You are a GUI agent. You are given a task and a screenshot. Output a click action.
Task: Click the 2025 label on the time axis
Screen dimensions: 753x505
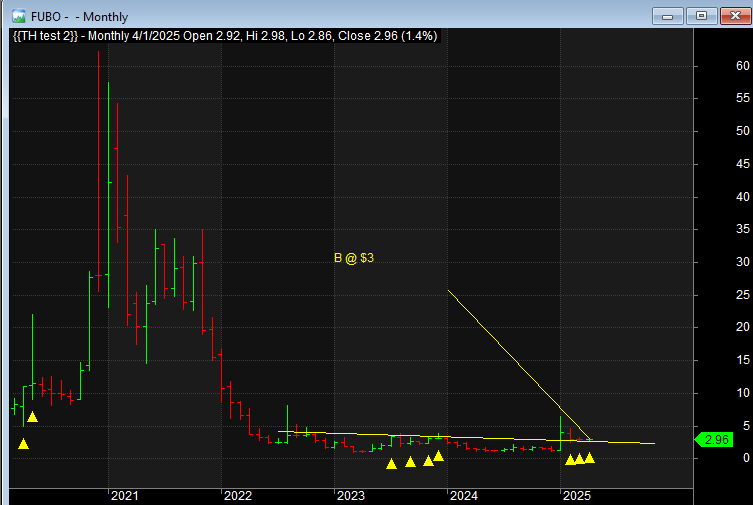click(x=576, y=496)
